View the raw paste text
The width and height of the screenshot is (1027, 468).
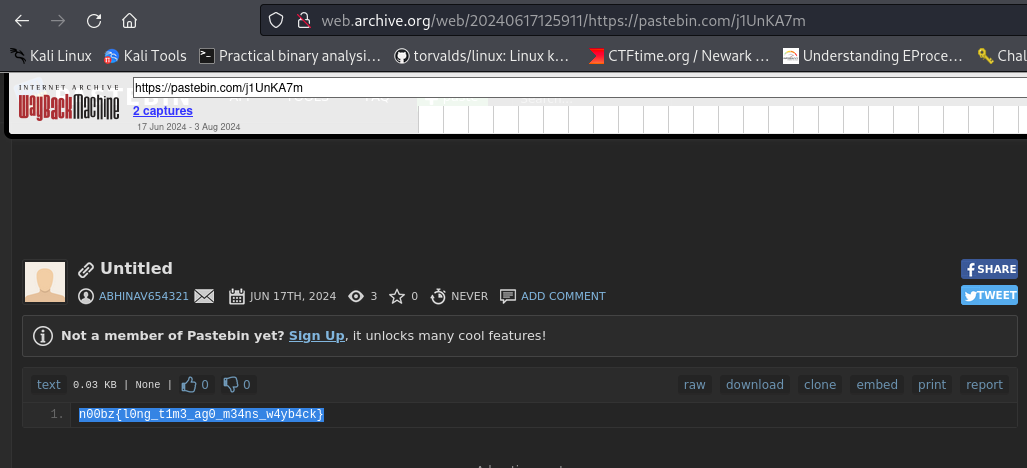pyautogui.click(x=694, y=385)
